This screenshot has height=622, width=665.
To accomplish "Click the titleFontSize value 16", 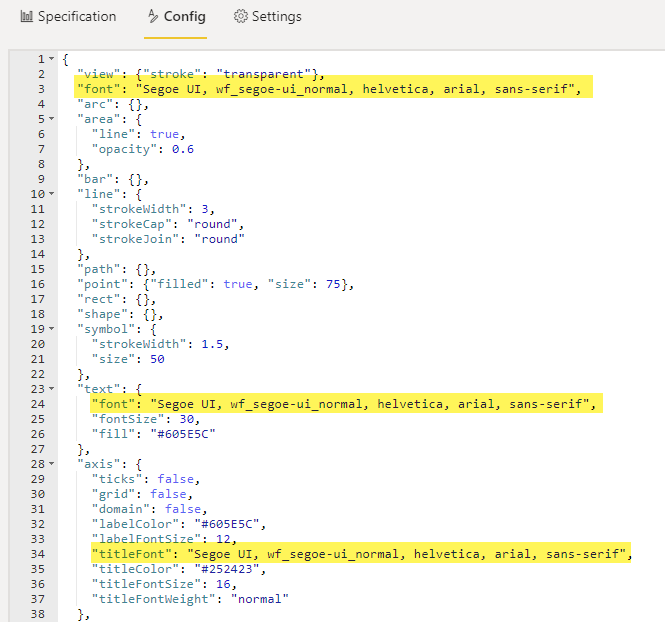I will coord(223,584).
